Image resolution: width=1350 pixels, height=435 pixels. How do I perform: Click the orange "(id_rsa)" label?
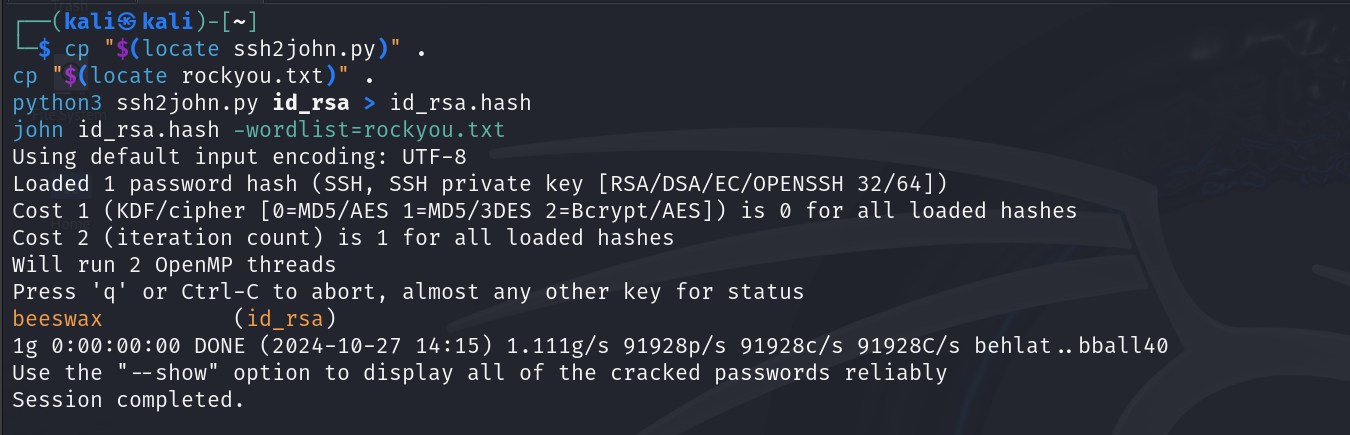(x=285, y=319)
